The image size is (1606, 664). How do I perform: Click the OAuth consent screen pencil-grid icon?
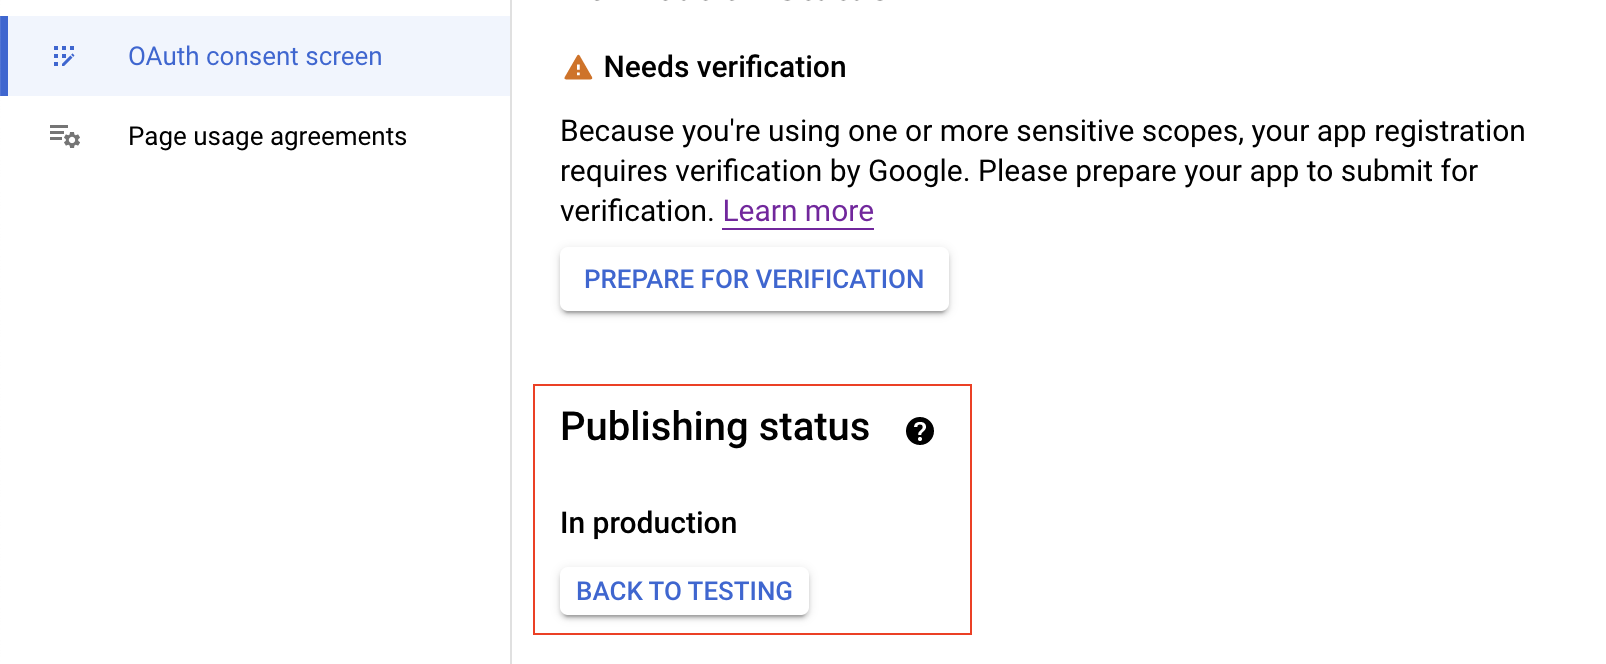[64, 56]
